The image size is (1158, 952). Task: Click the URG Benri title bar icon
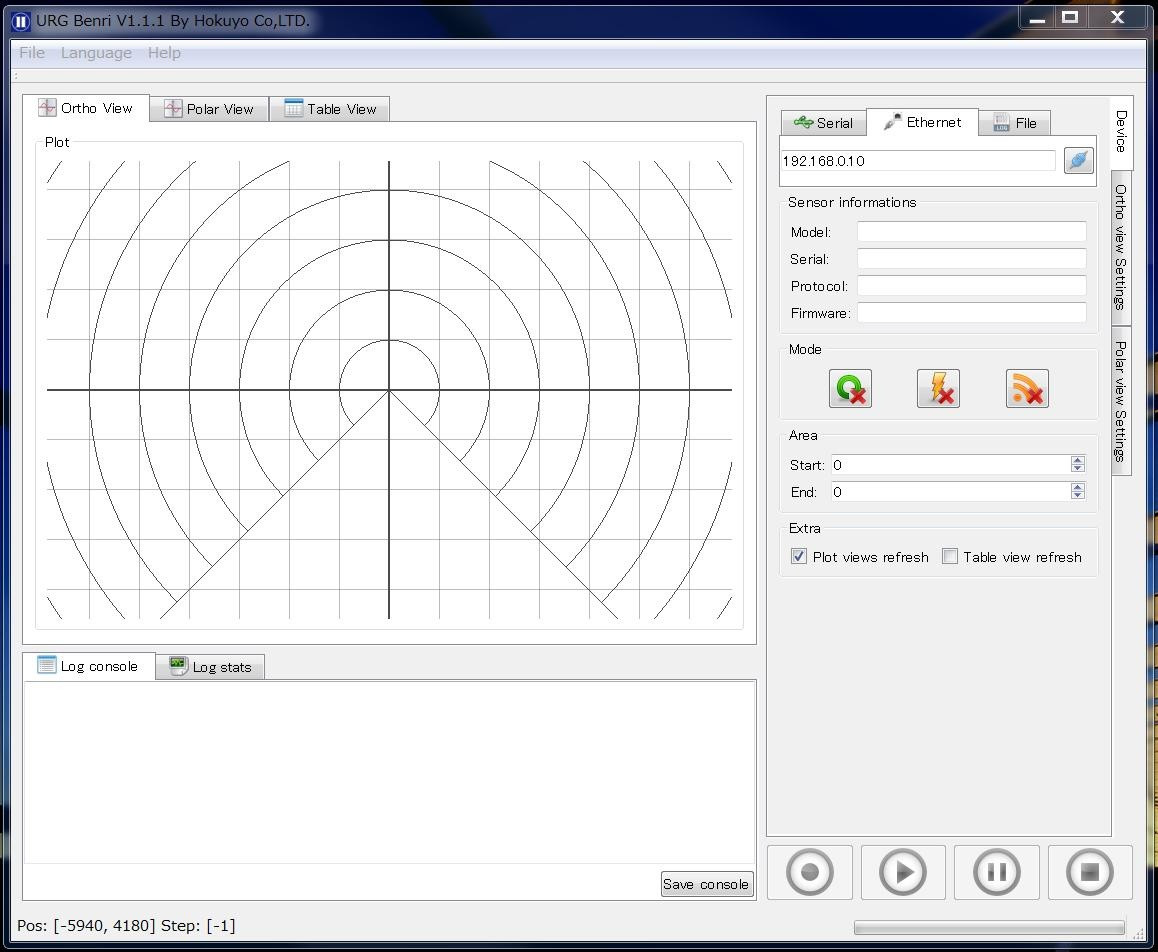21,21
